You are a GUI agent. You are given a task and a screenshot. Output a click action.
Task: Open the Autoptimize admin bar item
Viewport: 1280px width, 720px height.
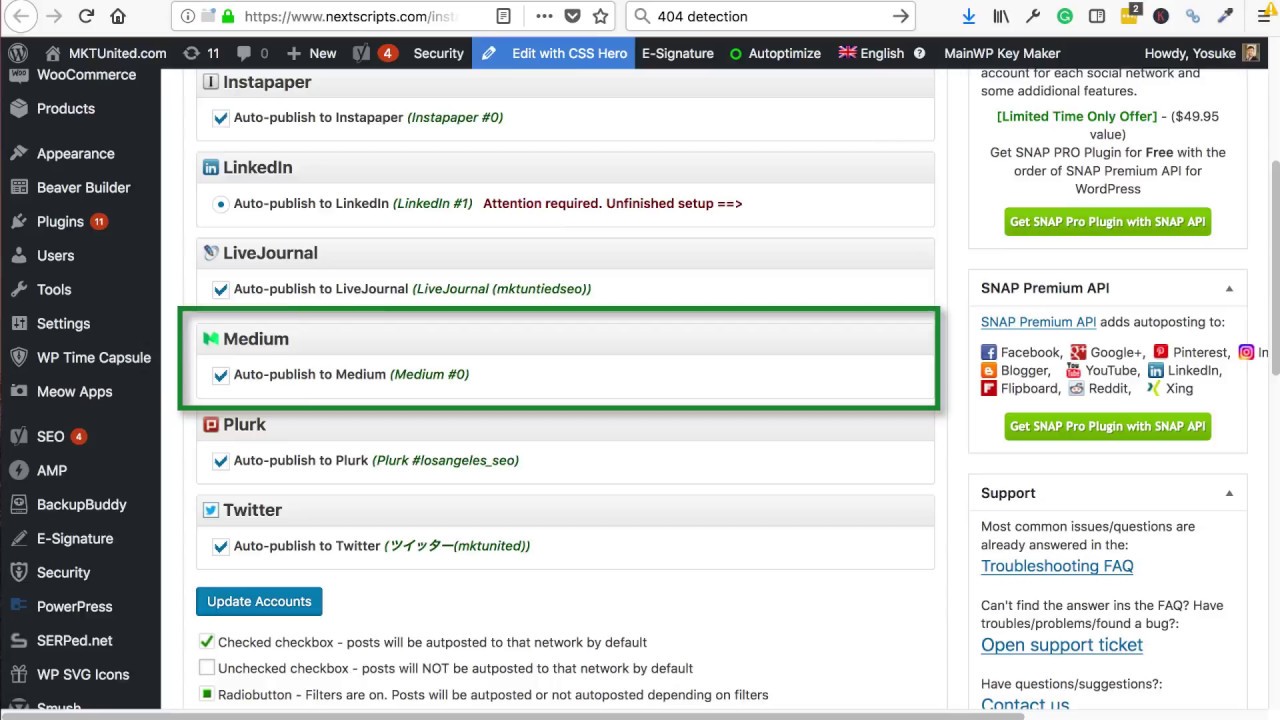coord(775,53)
